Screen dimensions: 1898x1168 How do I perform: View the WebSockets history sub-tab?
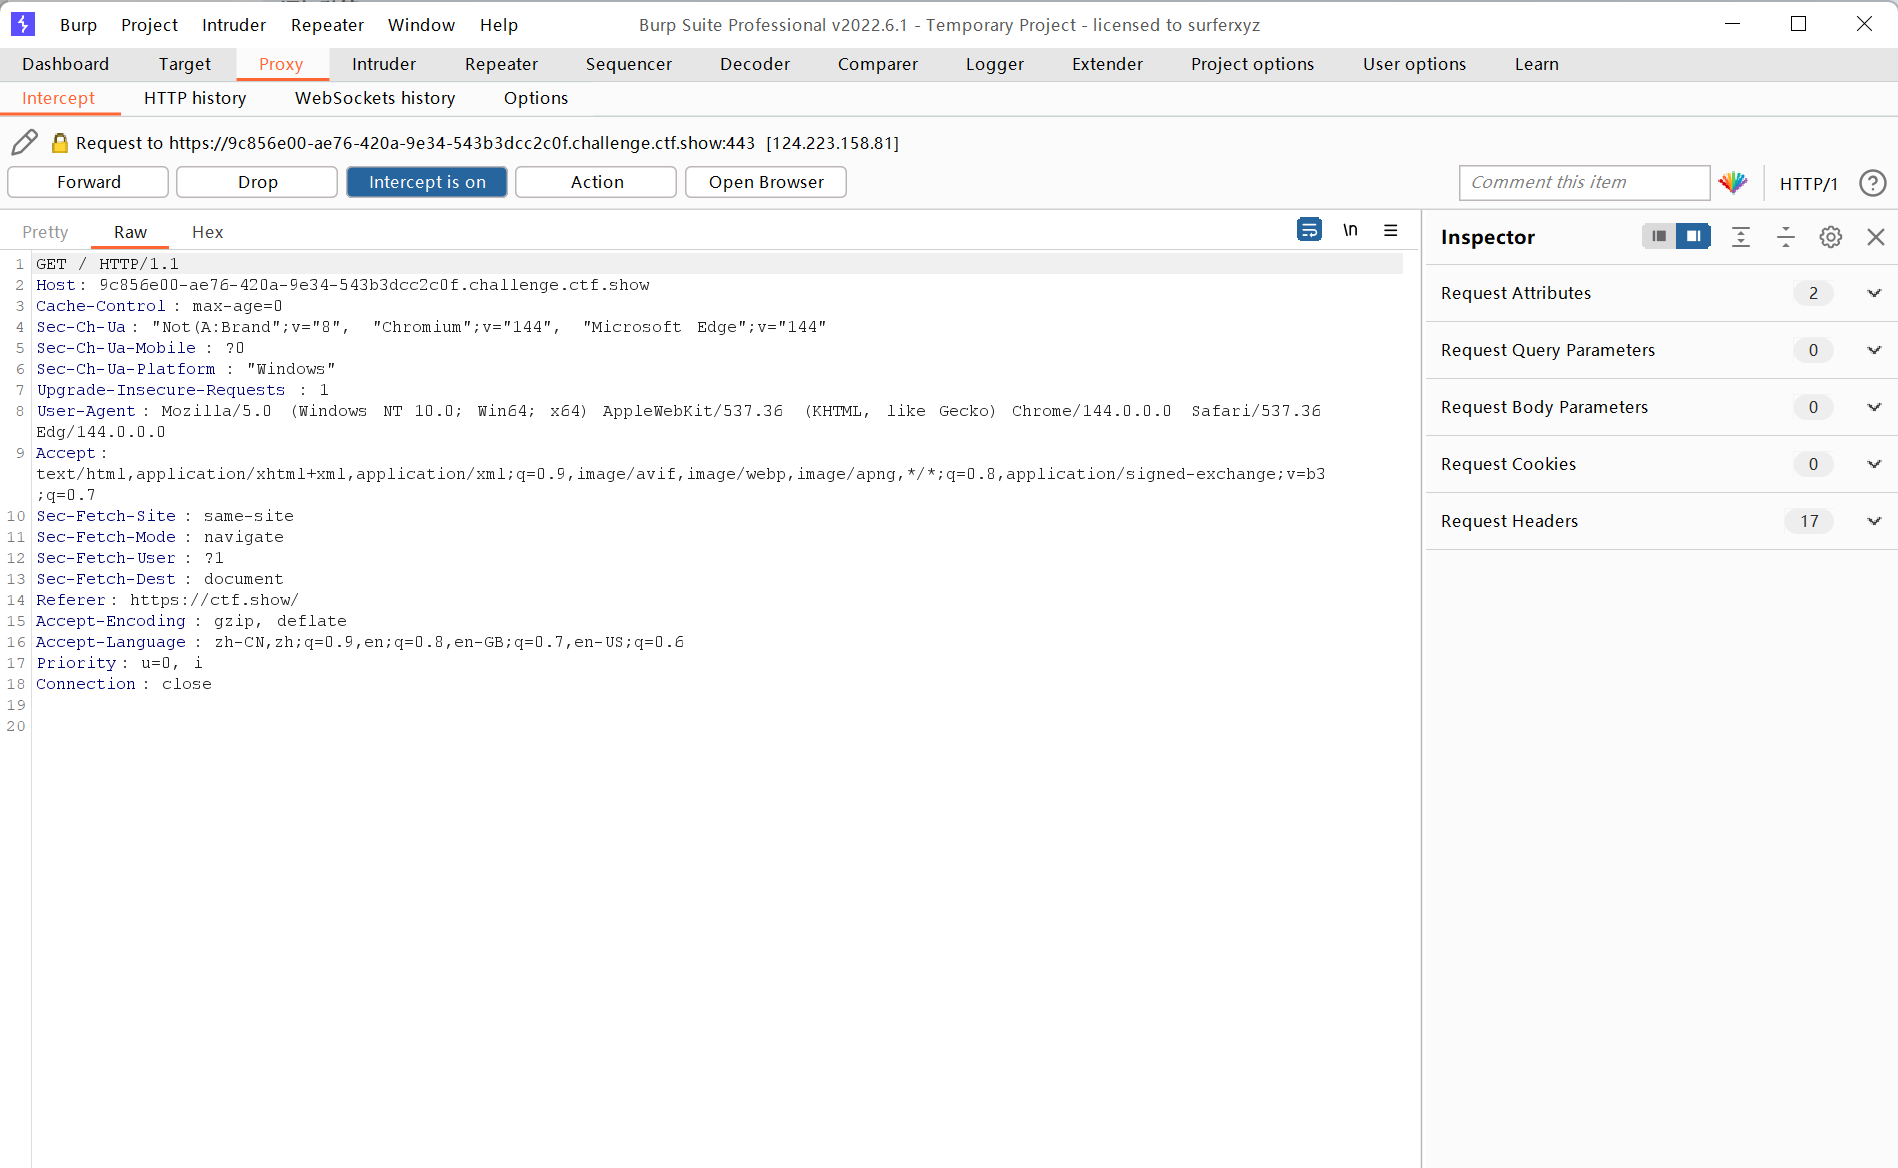point(375,98)
